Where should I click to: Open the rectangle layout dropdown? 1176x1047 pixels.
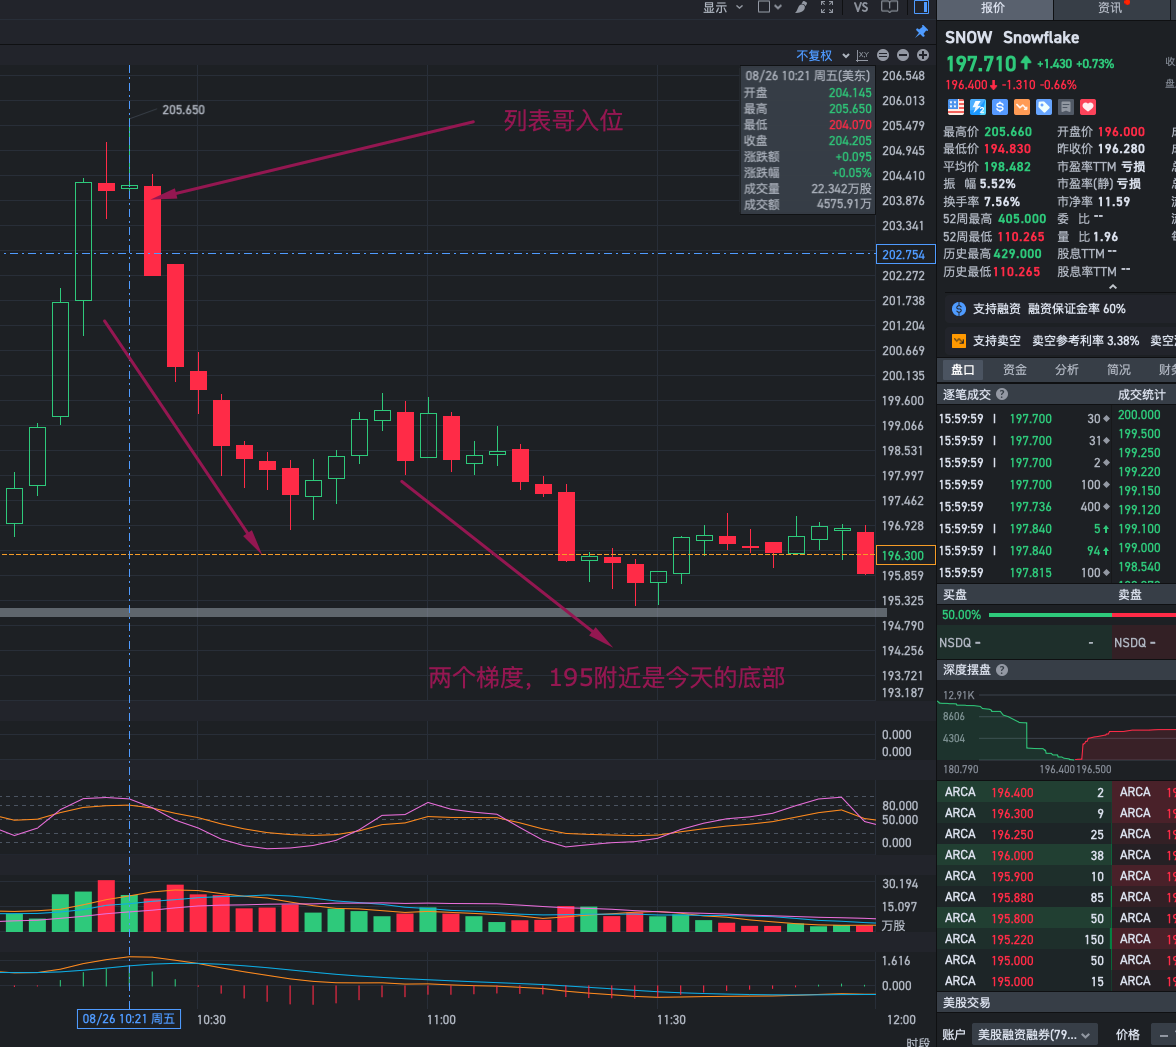pyautogui.click(x=770, y=8)
